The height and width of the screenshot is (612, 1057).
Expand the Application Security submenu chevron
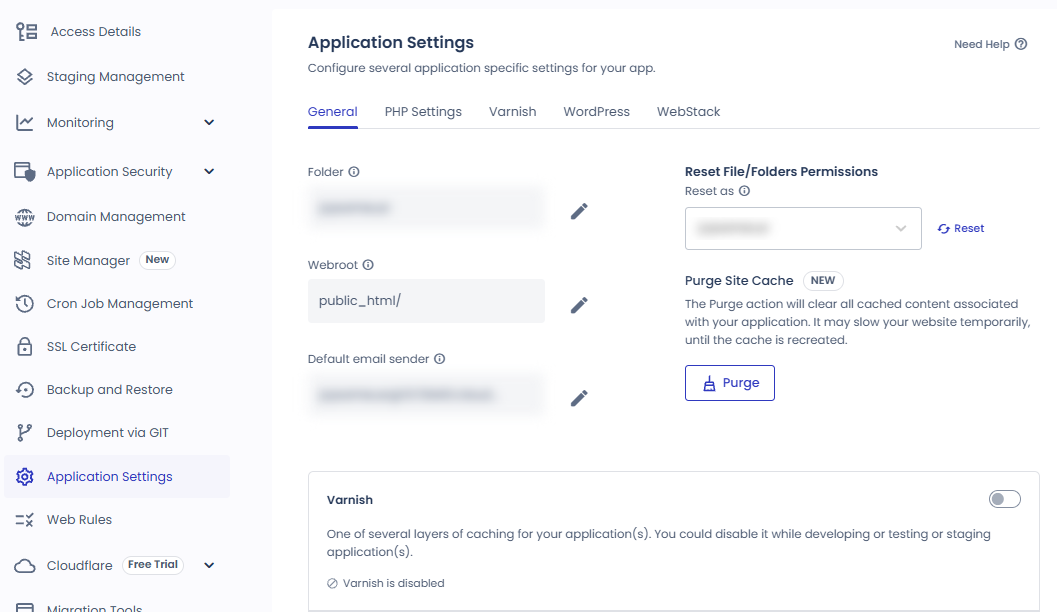tap(209, 171)
